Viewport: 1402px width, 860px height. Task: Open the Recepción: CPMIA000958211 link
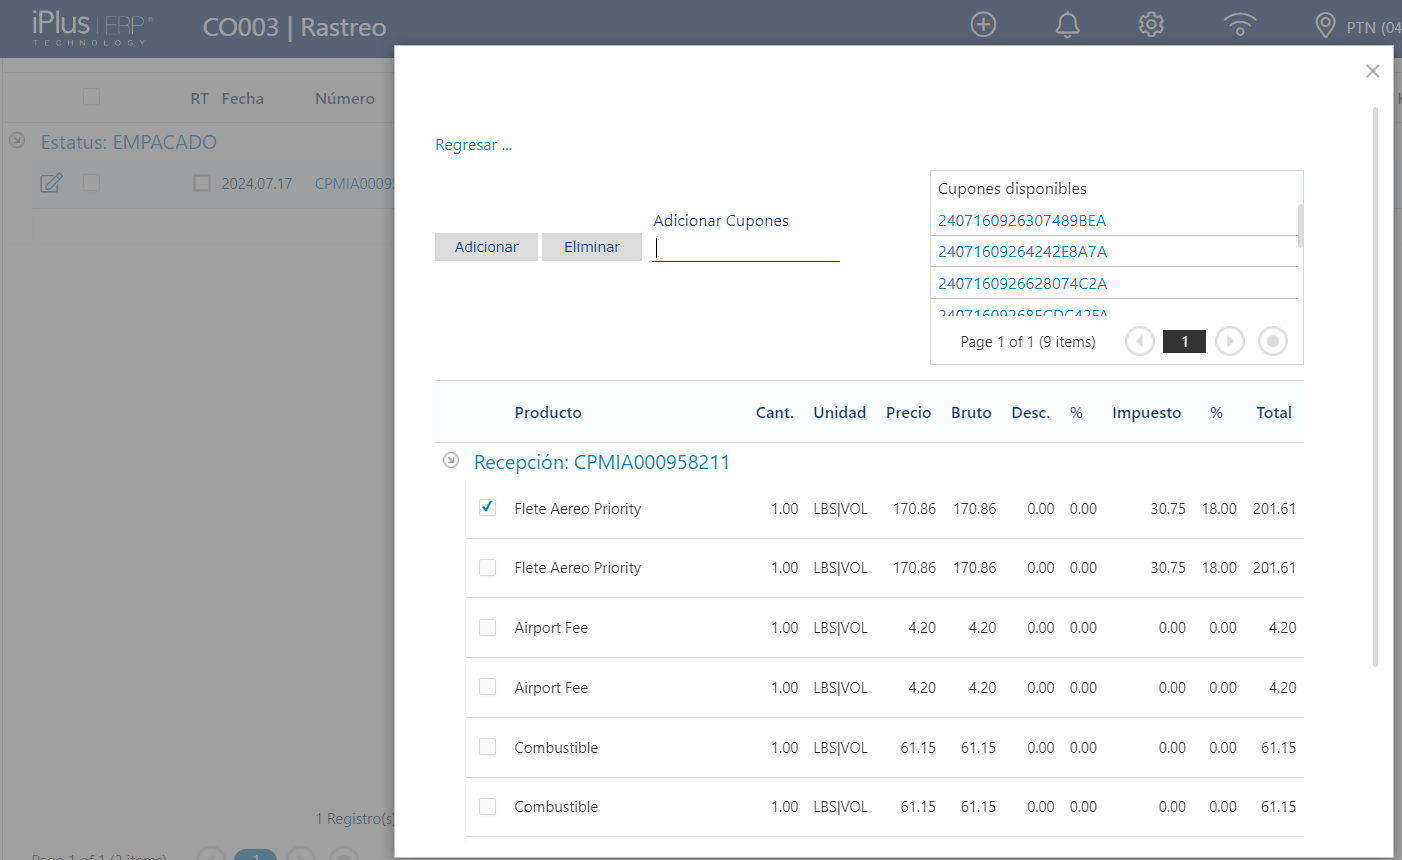pos(602,462)
